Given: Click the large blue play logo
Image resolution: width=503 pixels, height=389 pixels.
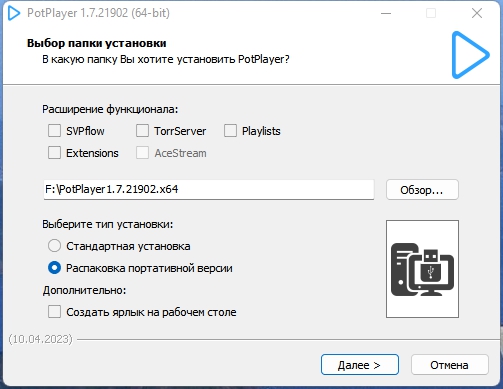Looking at the screenshot, I should click(x=470, y=55).
